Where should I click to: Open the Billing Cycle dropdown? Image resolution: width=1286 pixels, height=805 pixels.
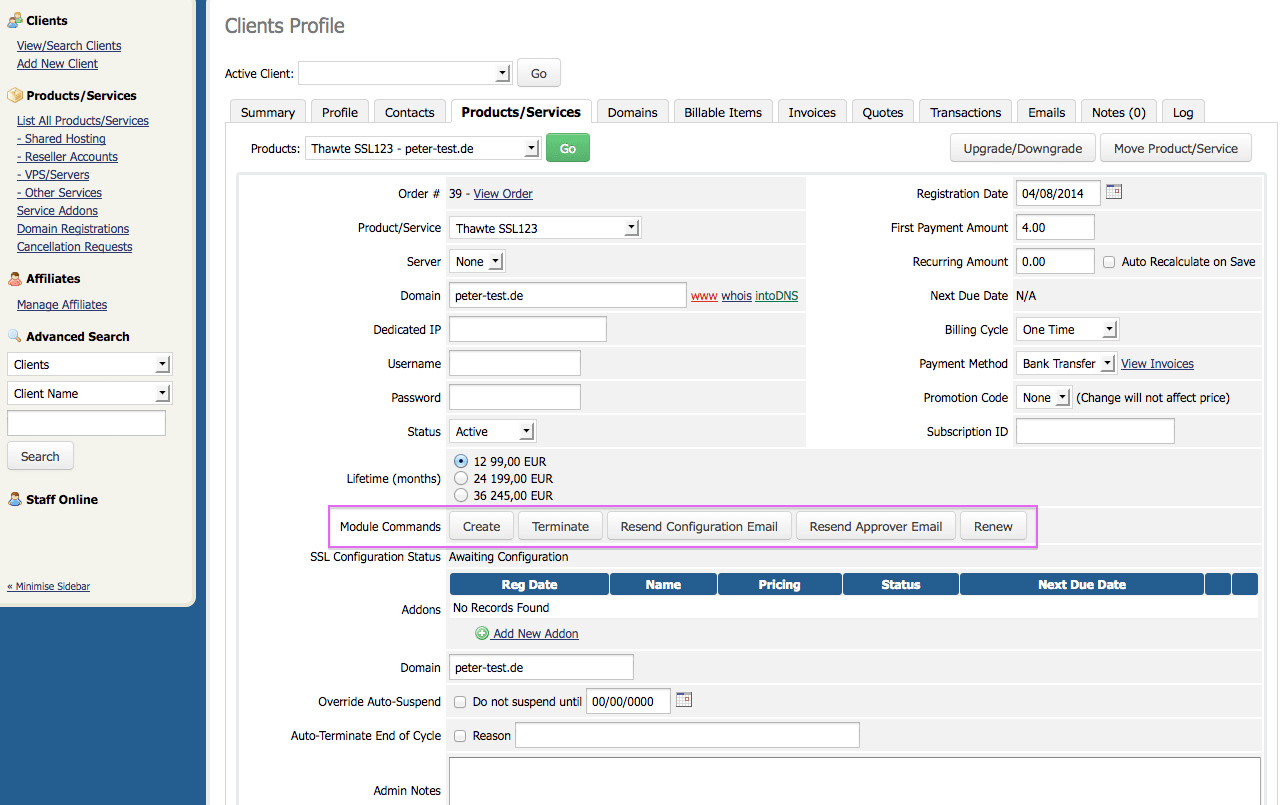coord(1067,330)
